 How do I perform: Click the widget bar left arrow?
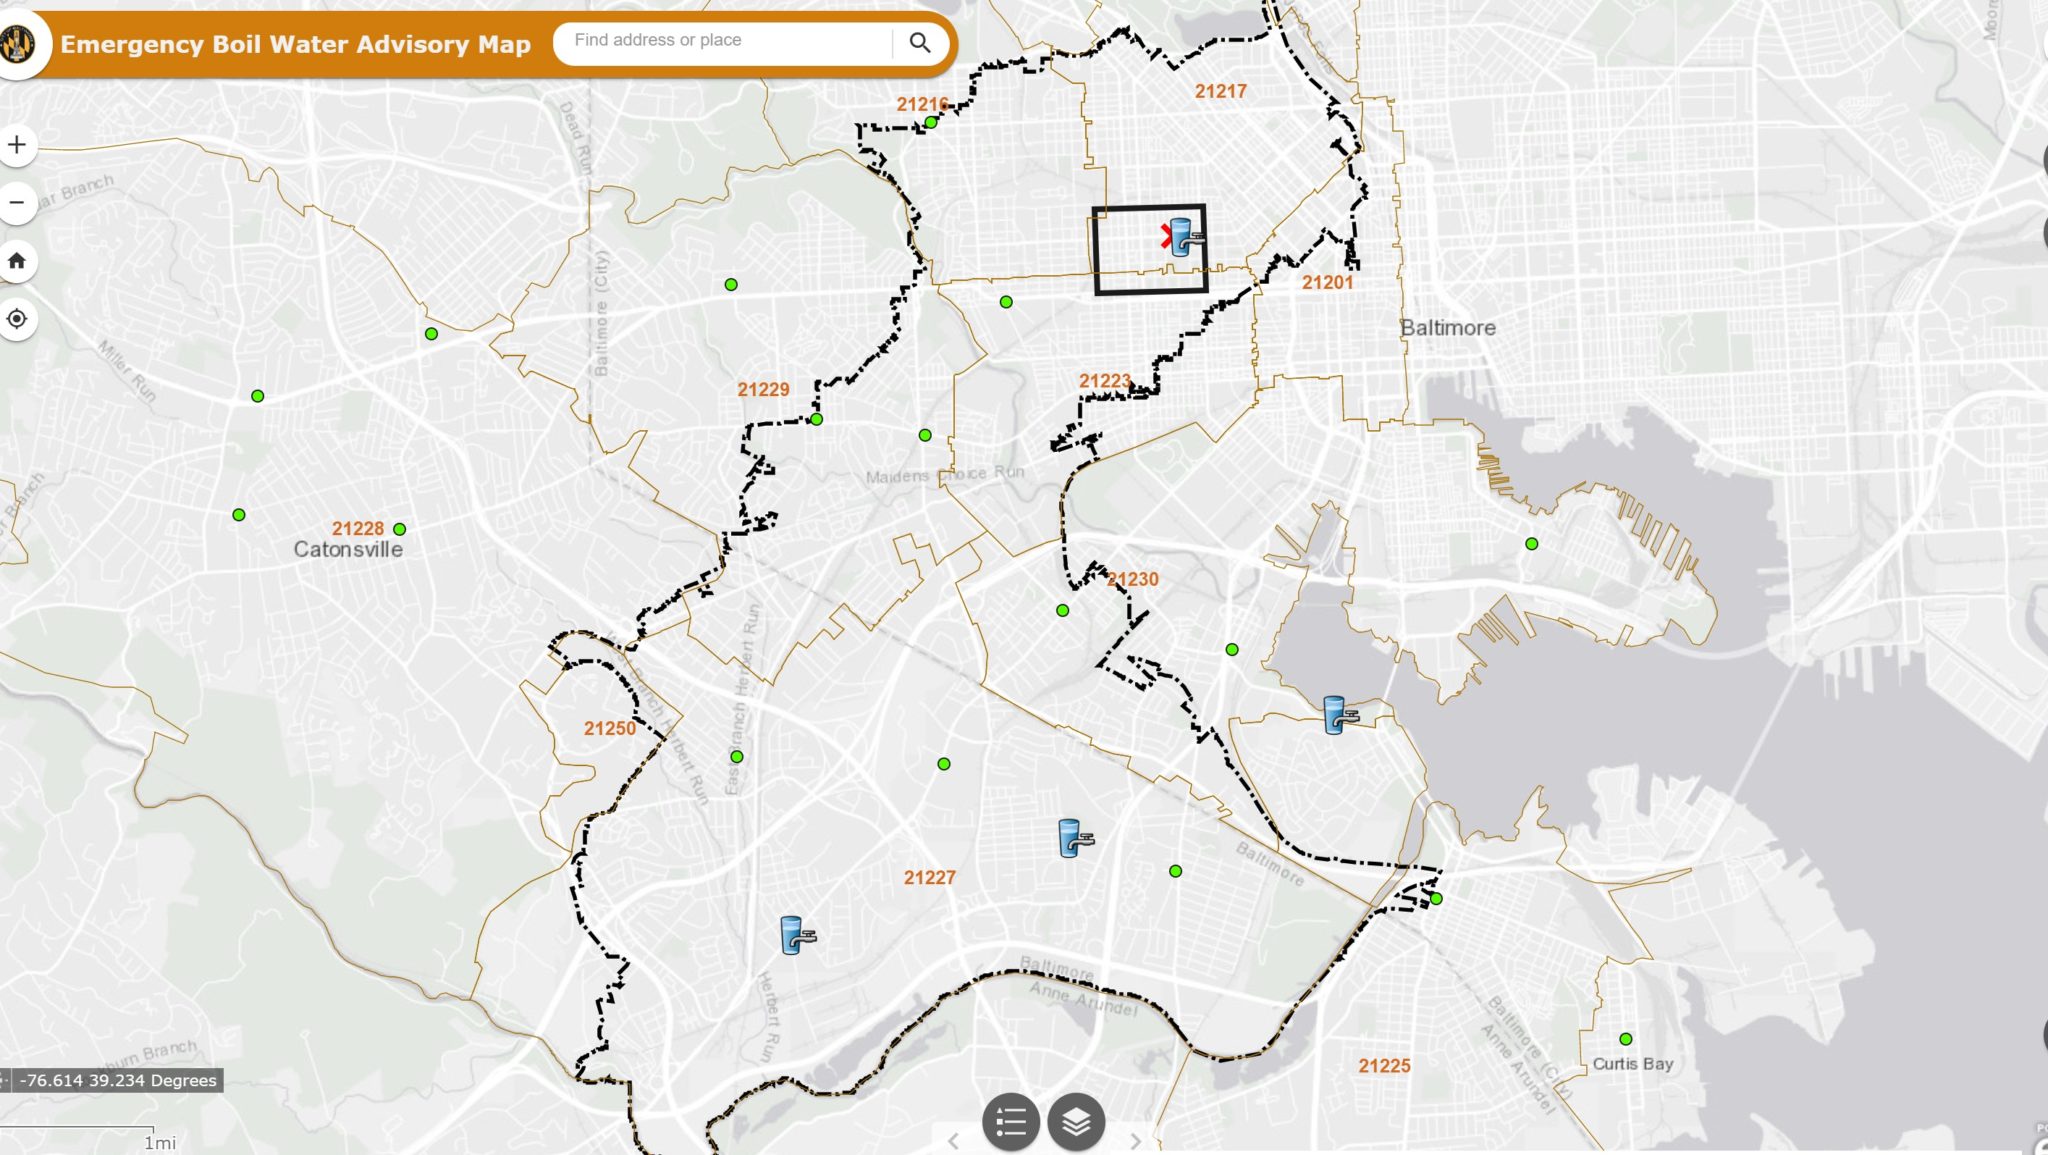953,1141
